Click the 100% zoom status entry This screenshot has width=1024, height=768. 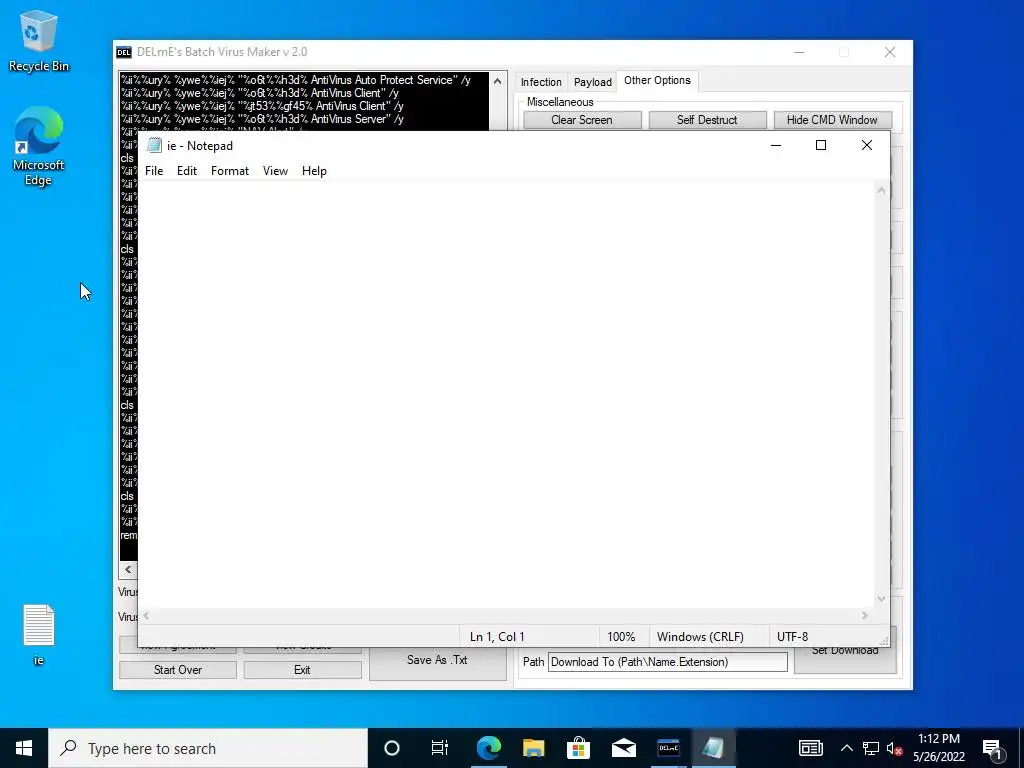[621, 637]
